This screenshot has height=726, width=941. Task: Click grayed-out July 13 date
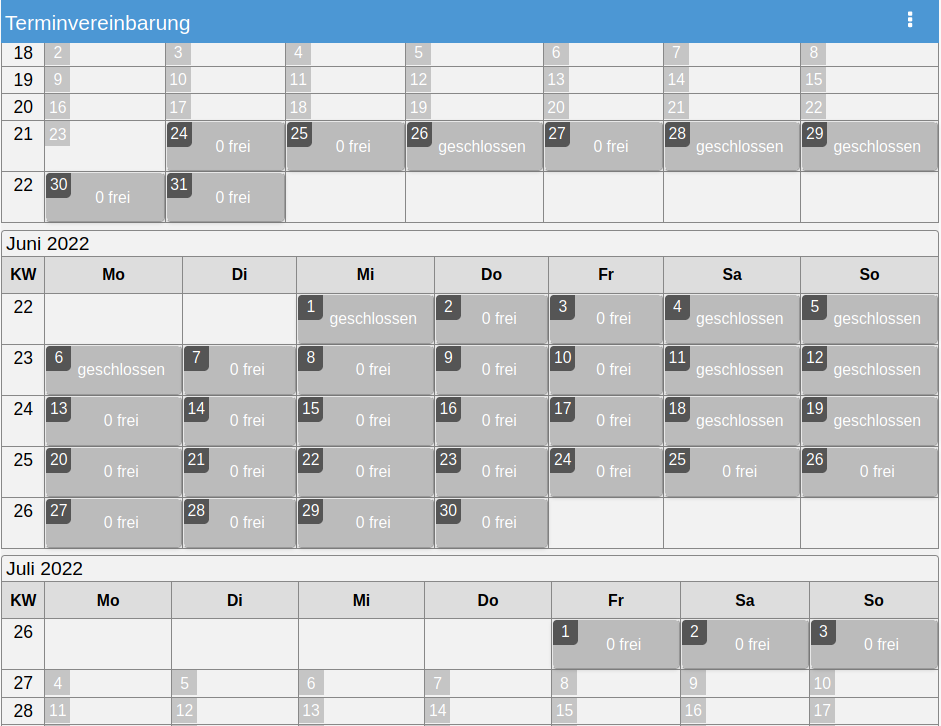[312, 711]
